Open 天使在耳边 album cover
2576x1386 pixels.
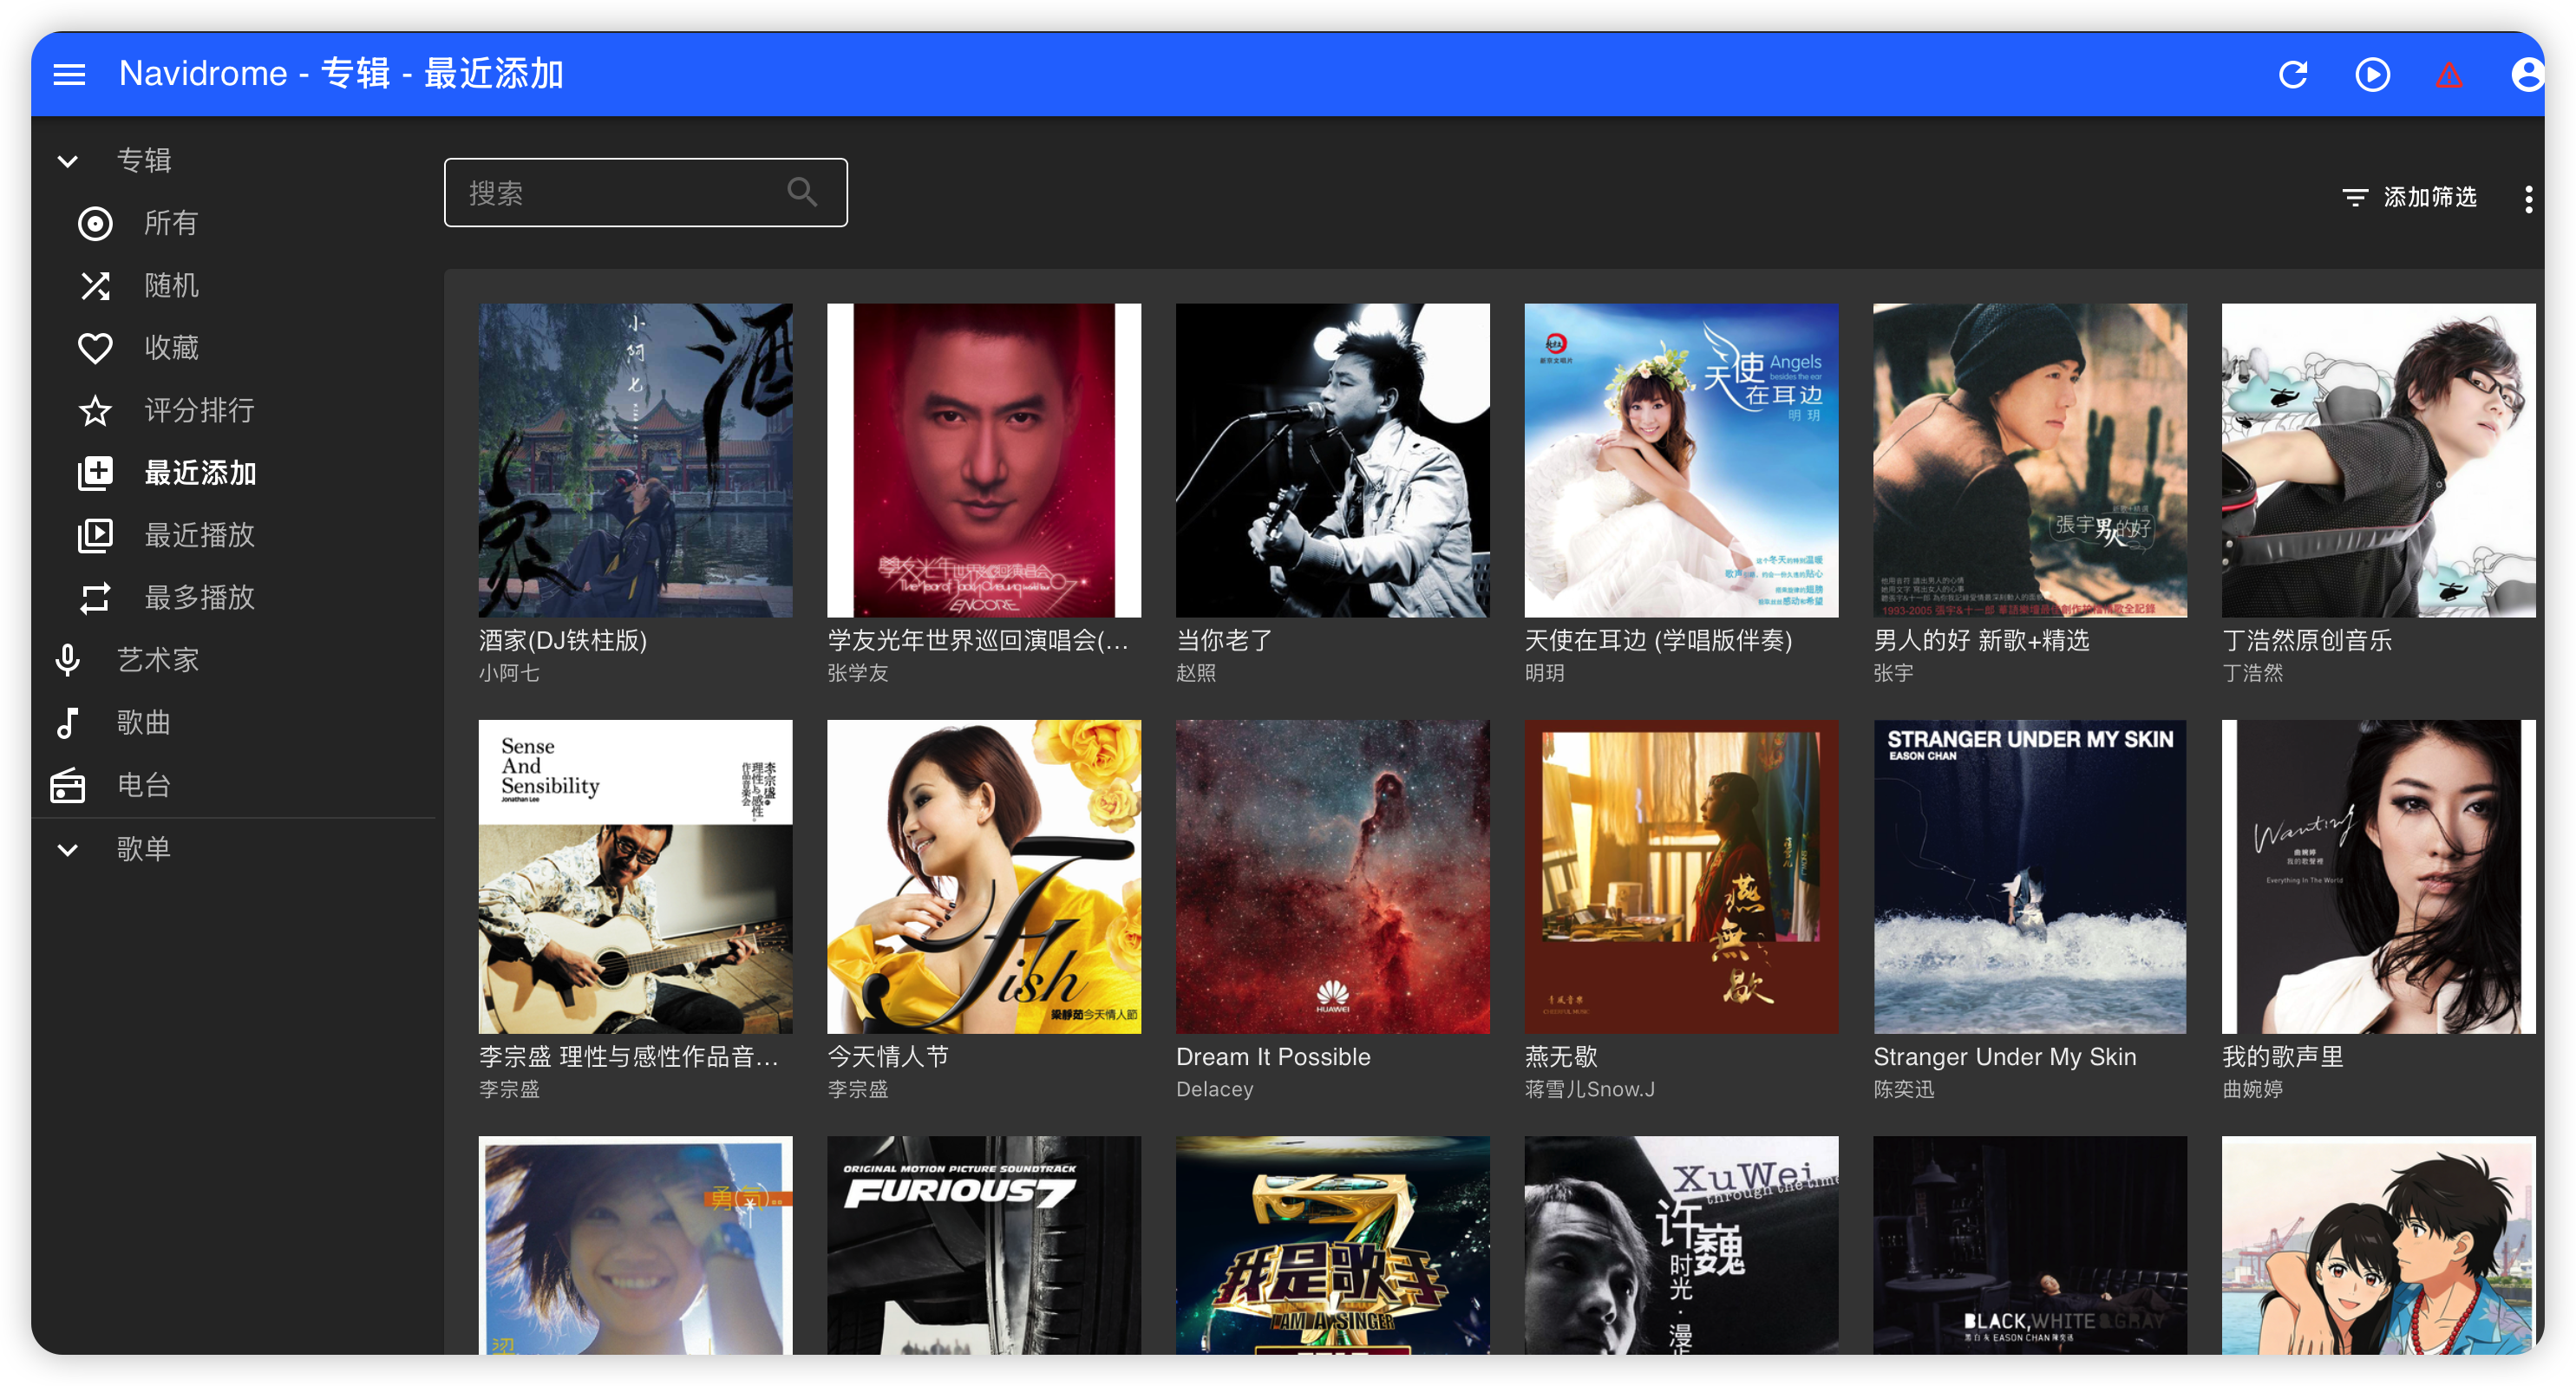coord(1681,460)
